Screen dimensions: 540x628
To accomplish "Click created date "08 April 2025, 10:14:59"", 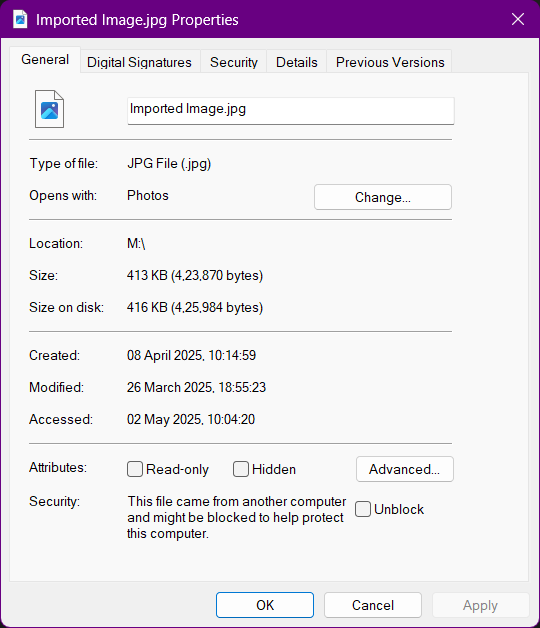I will 191,355.
